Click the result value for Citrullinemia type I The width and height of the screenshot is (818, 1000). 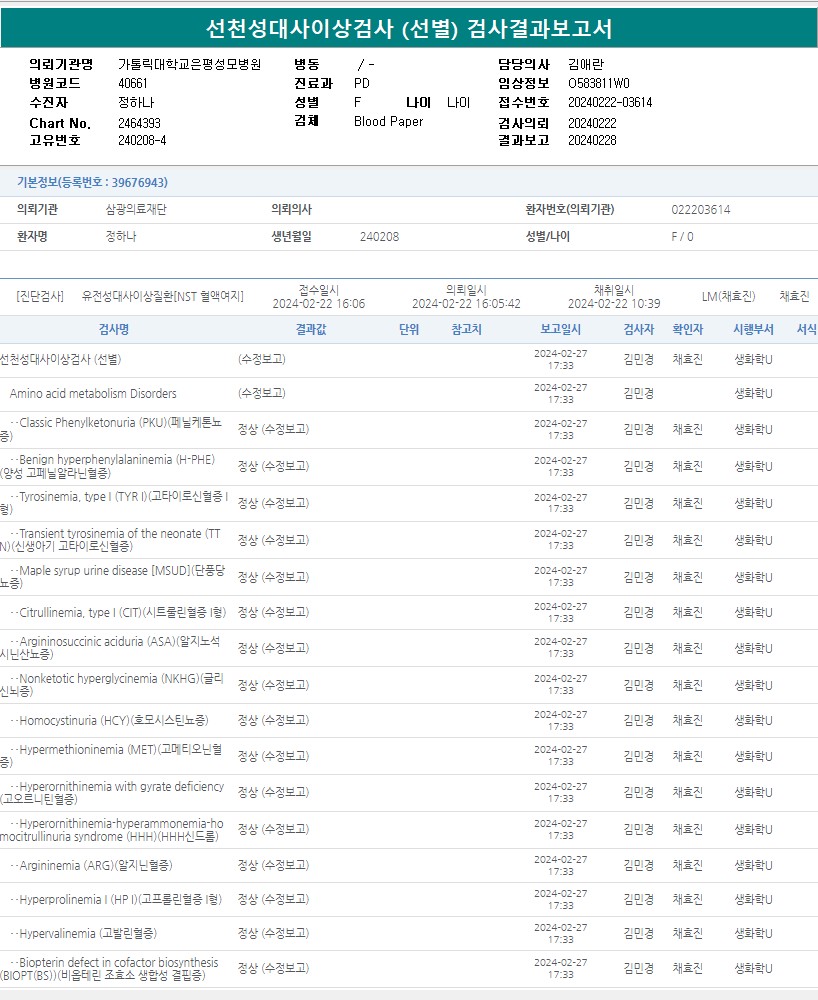point(272,612)
